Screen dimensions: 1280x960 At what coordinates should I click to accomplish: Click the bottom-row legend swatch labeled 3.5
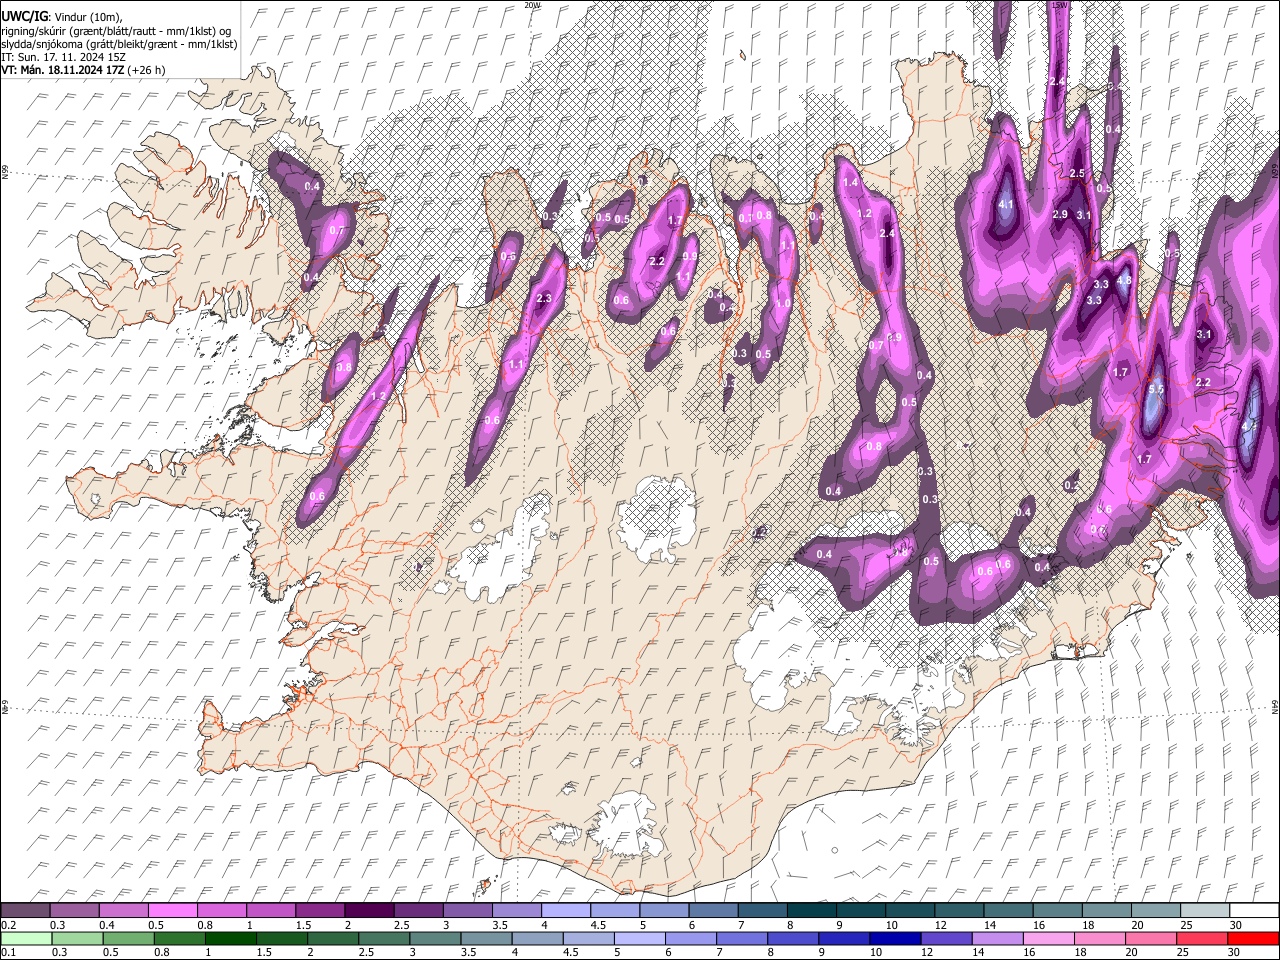(486, 938)
